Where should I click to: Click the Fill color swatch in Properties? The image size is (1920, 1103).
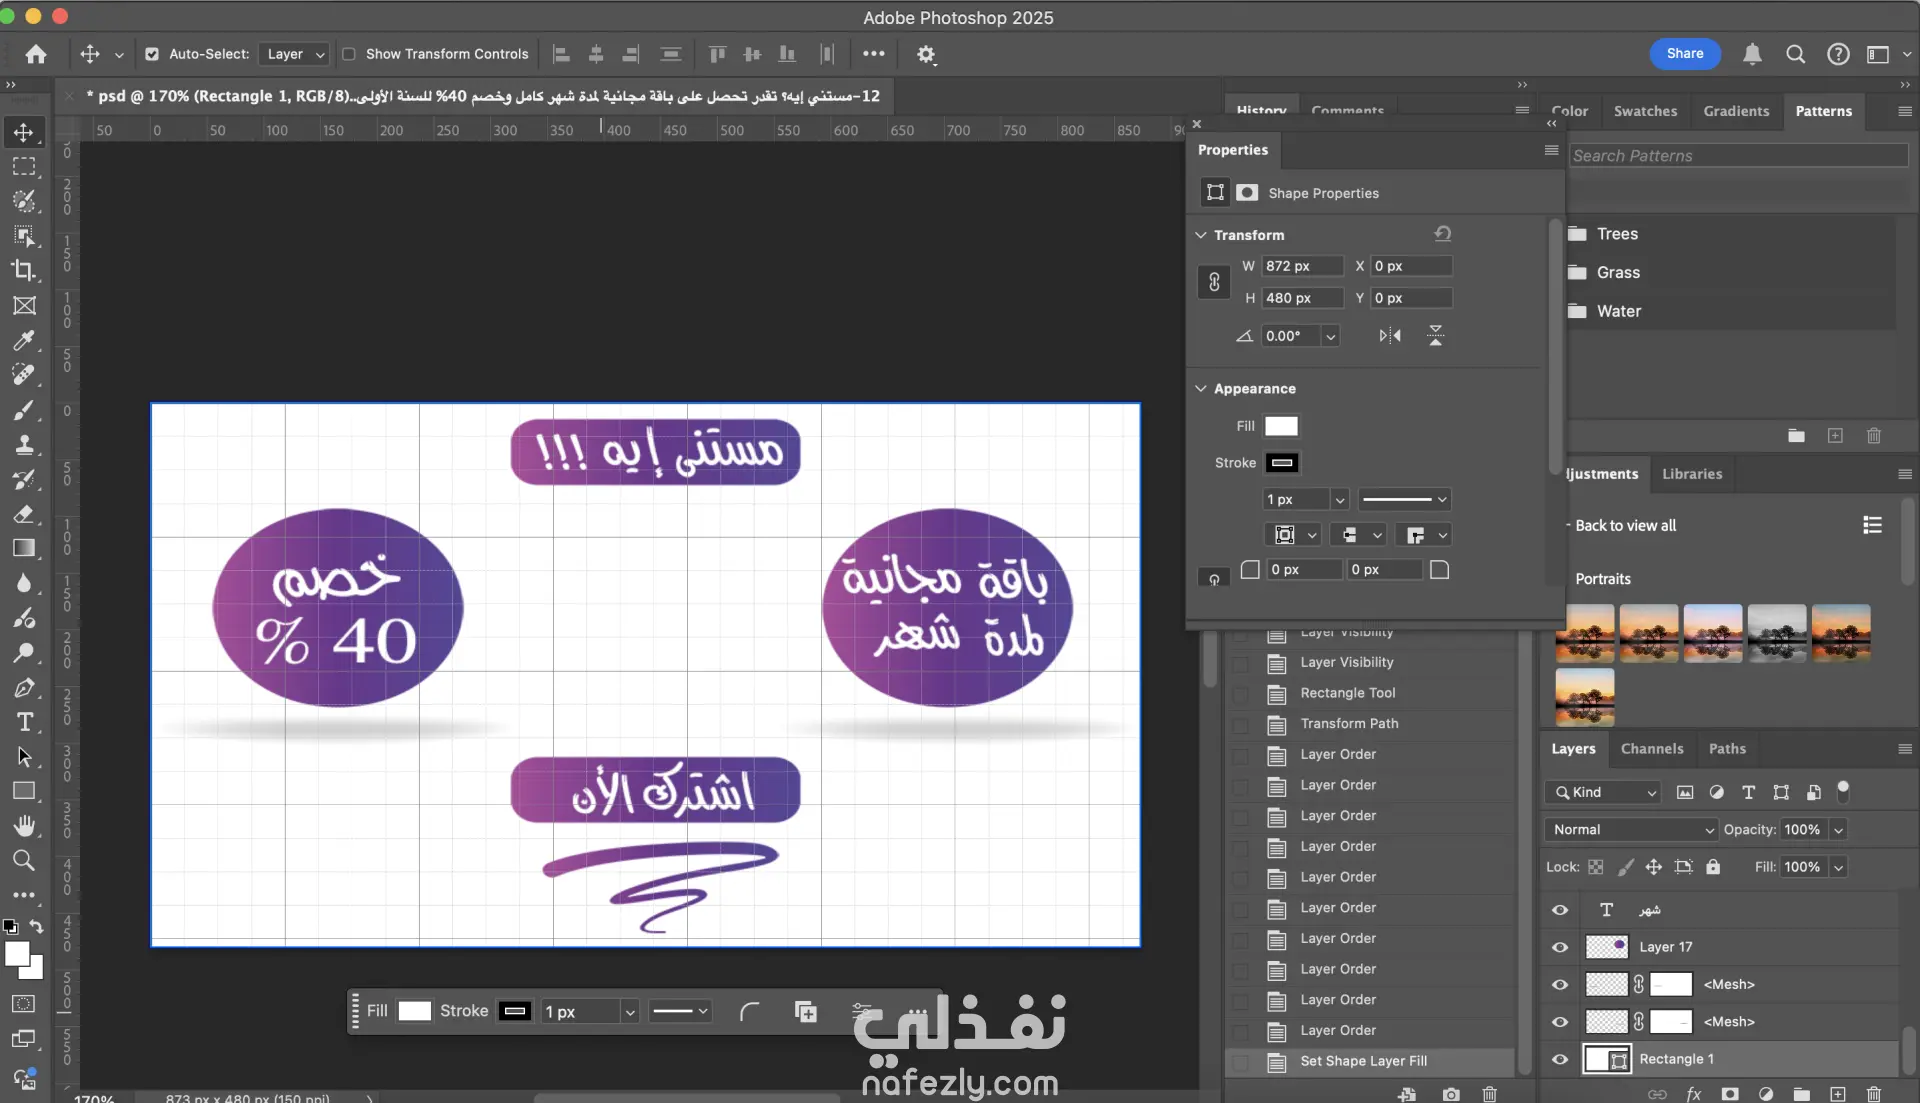click(1281, 426)
